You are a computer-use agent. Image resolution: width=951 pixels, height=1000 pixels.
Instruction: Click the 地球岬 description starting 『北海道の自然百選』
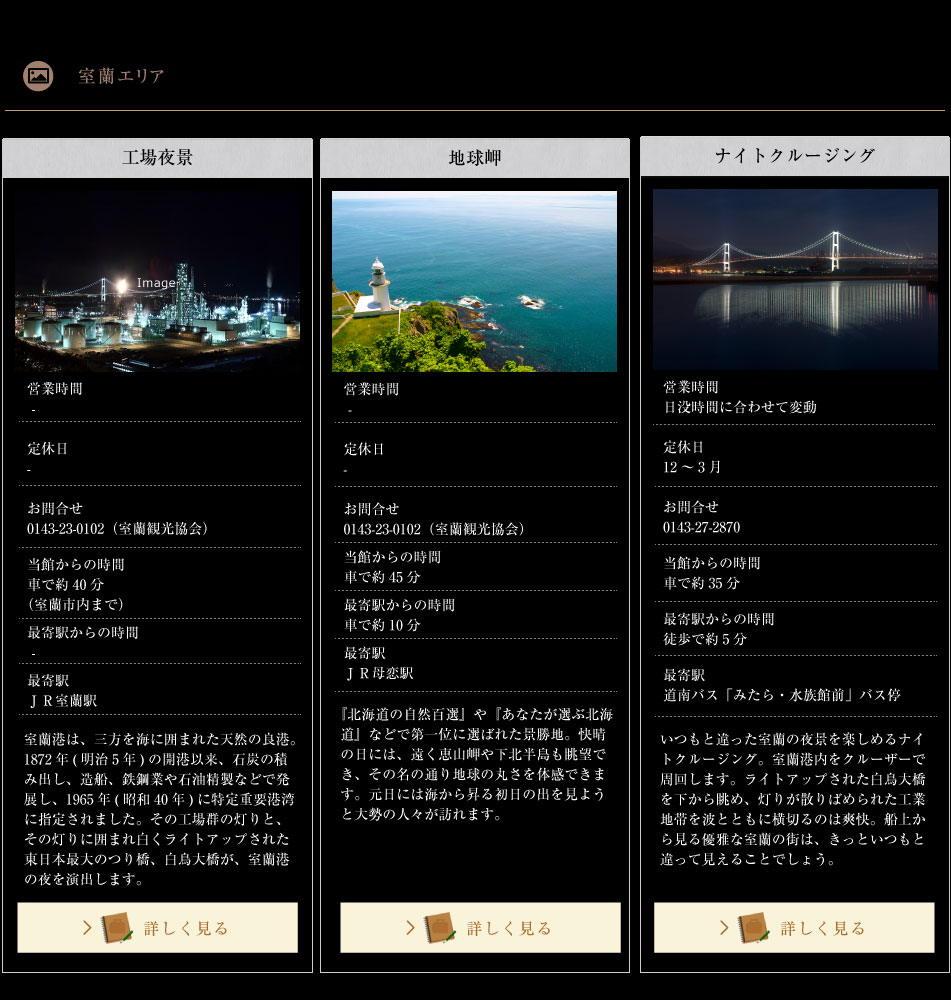click(477, 764)
